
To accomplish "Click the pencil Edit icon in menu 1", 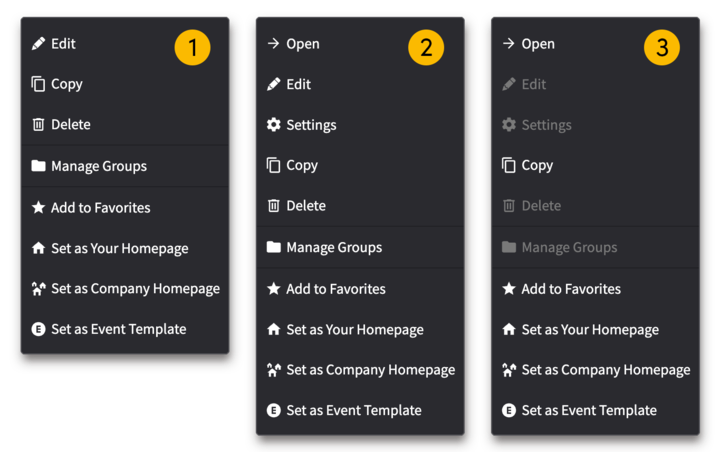I will (x=38, y=44).
